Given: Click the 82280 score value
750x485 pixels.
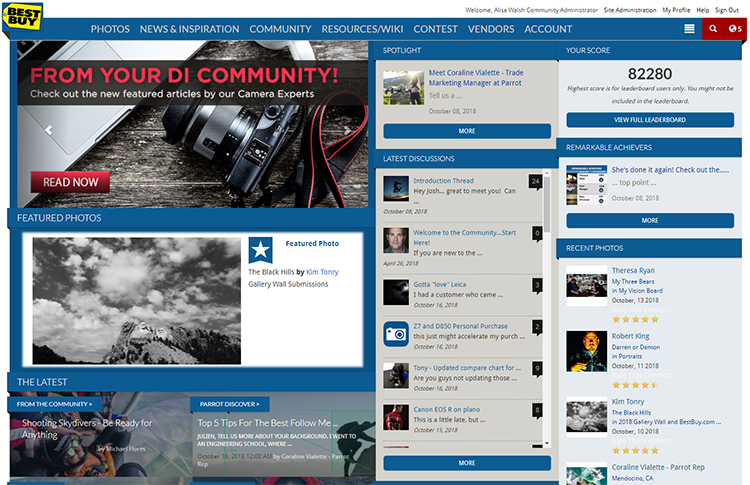Looking at the screenshot, I should pos(650,74).
